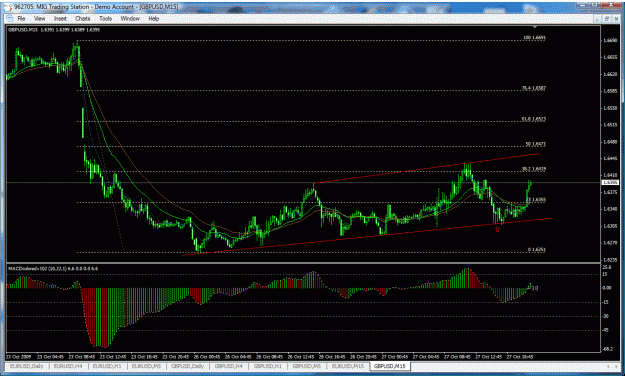Select the active GBPUSD,M15 chart tab
The height and width of the screenshot is (376, 625).
390,366
